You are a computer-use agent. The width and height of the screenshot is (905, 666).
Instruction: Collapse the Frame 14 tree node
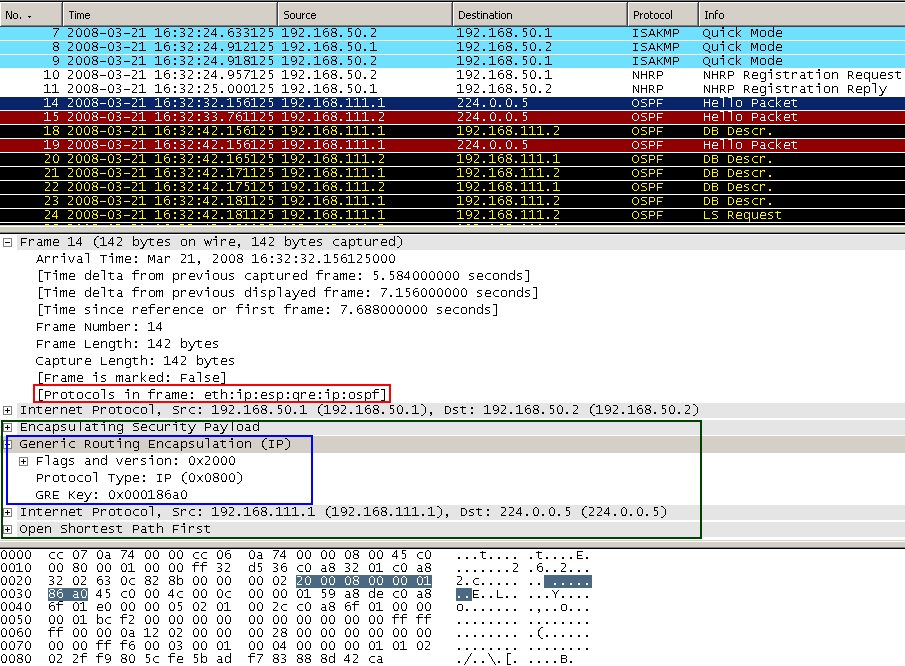point(9,242)
